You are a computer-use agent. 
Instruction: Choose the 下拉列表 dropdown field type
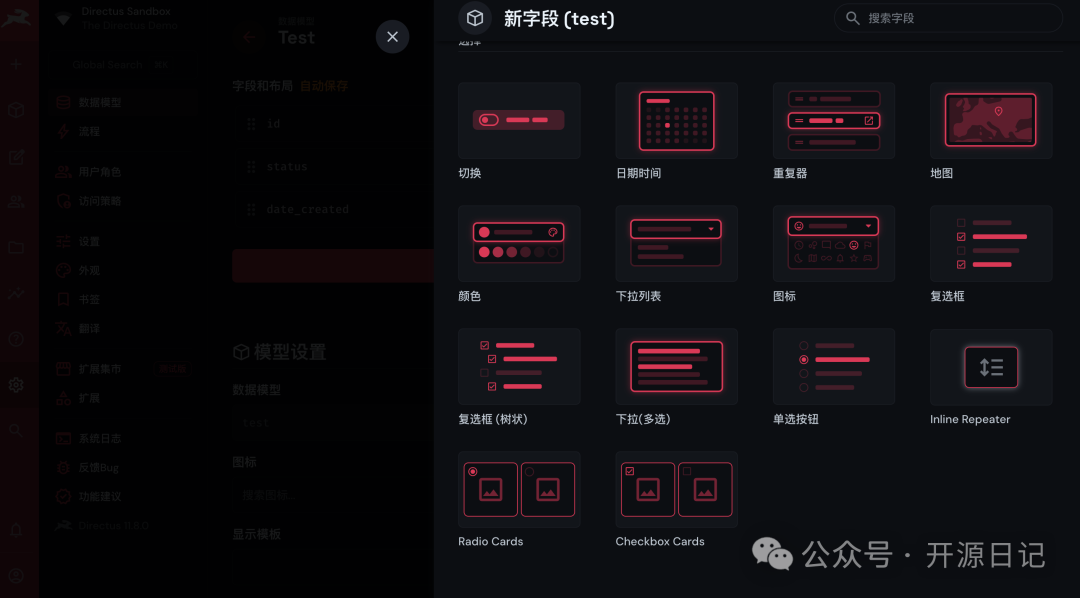pyautogui.click(x=676, y=243)
